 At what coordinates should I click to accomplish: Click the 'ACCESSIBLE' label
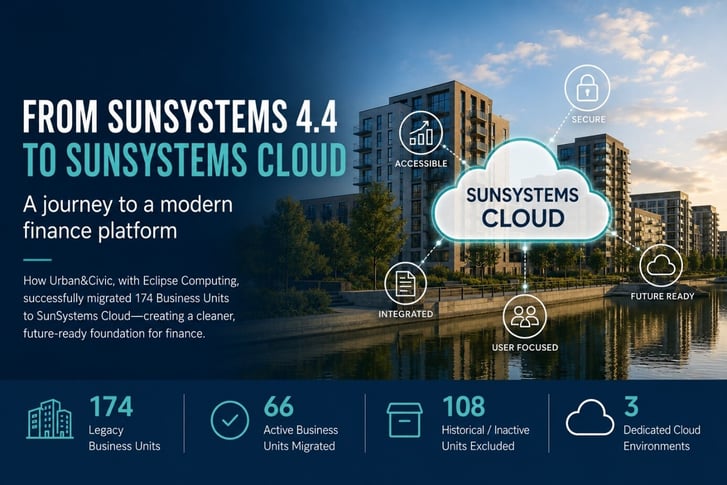pyautogui.click(x=421, y=164)
